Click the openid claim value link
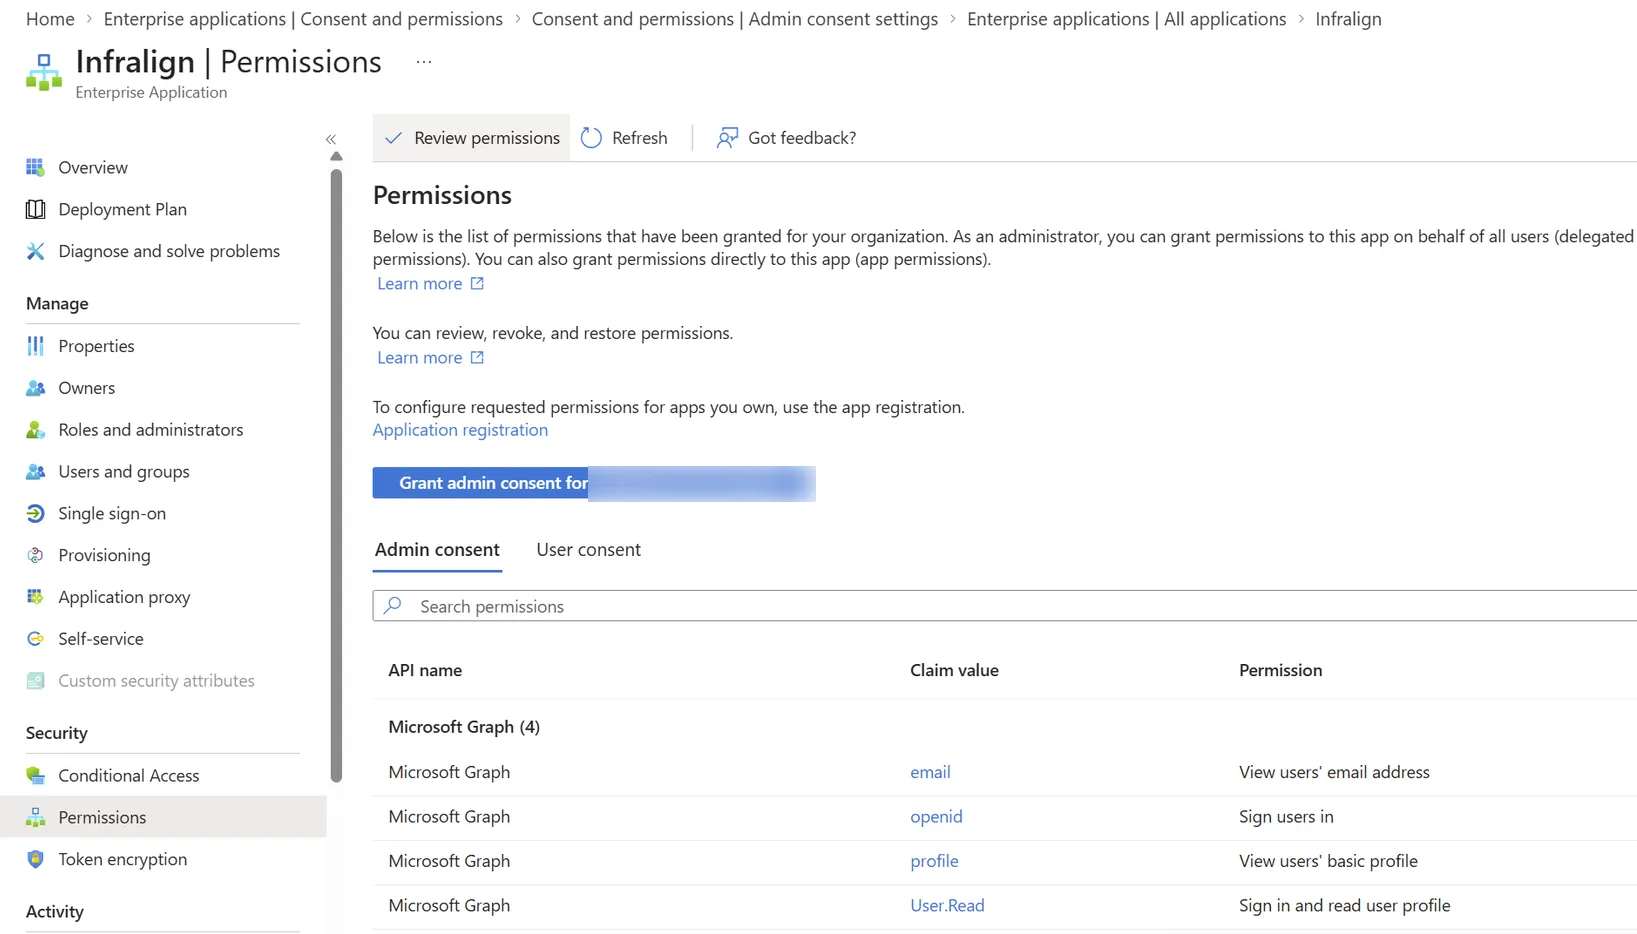The image size is (1637, 934). pos(936,817)
